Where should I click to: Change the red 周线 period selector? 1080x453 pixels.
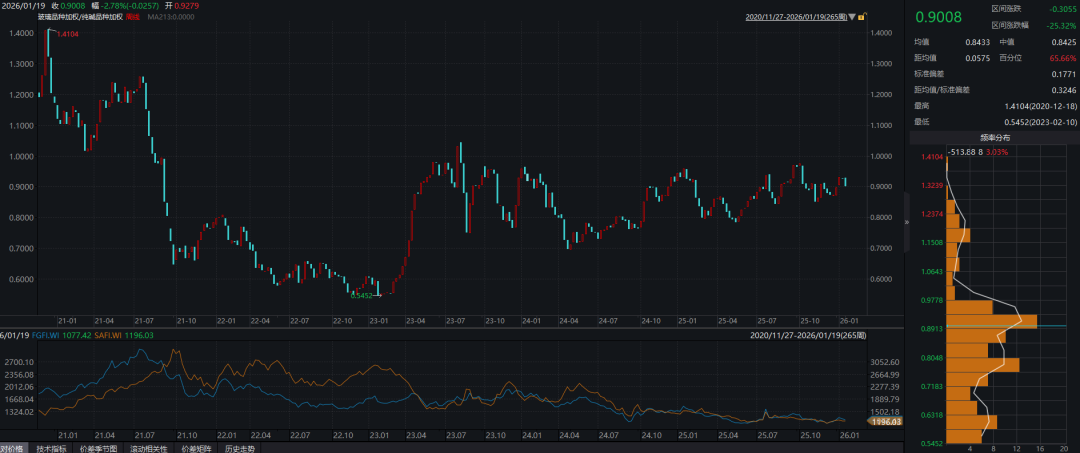(132, 17)
